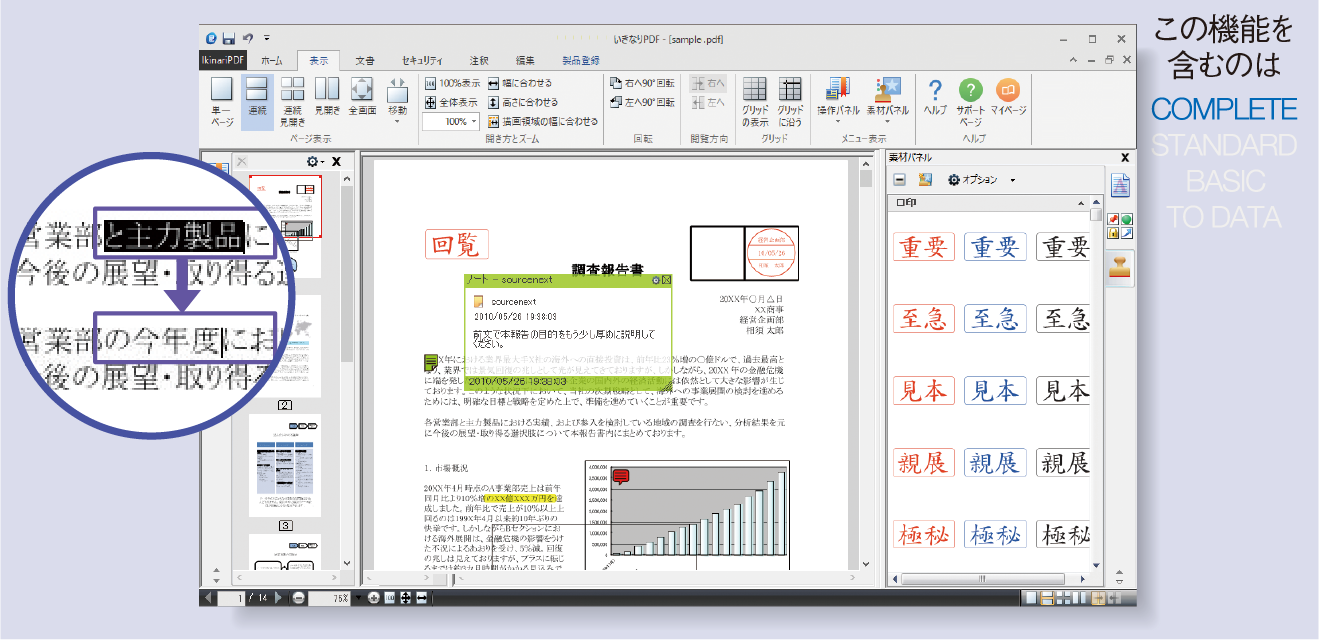Click 全体表示 fit whole page
Viewport: 1319px width, 640px height.
click(x=451, y=102)
